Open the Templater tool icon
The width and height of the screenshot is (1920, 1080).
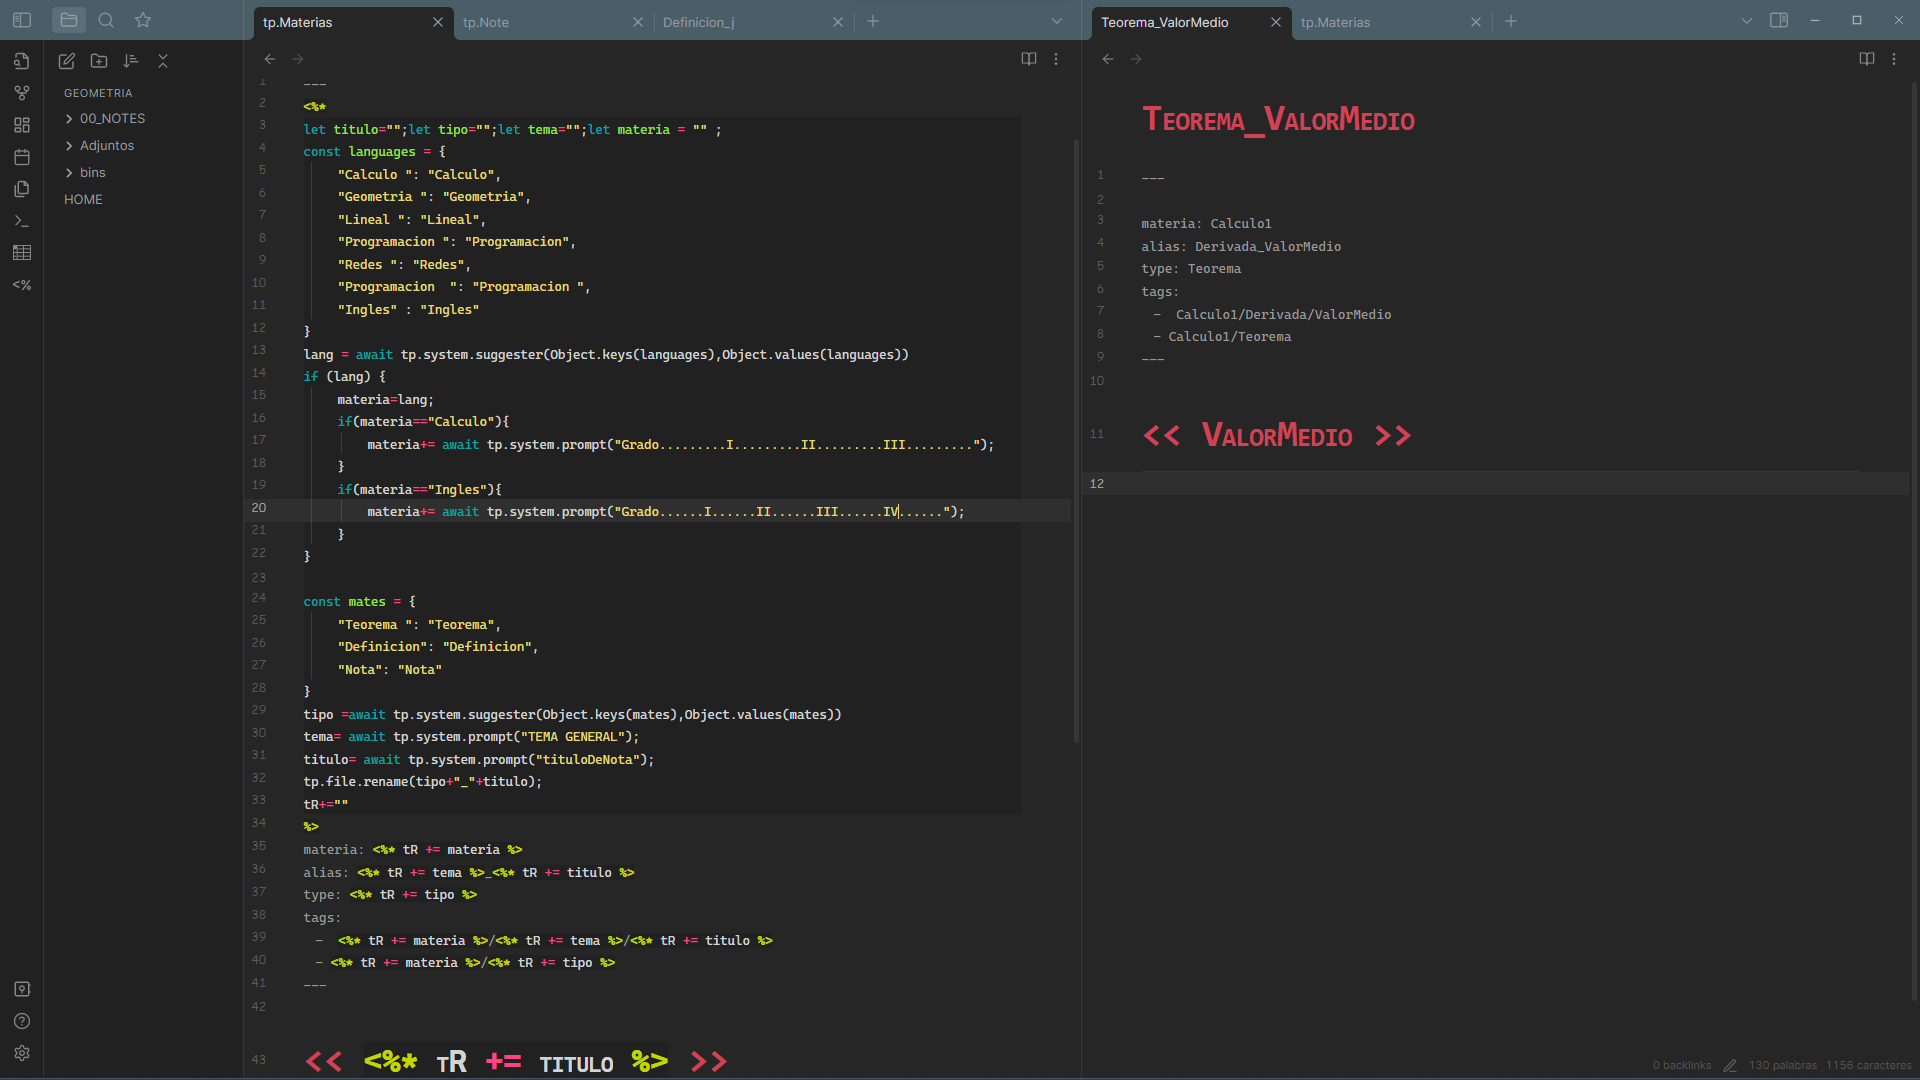[x=22, y=285]
